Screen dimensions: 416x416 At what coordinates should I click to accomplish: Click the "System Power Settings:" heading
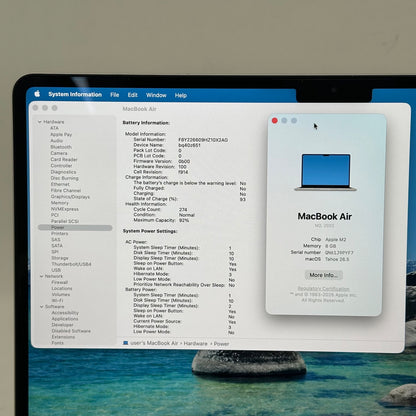coord(150,231)
